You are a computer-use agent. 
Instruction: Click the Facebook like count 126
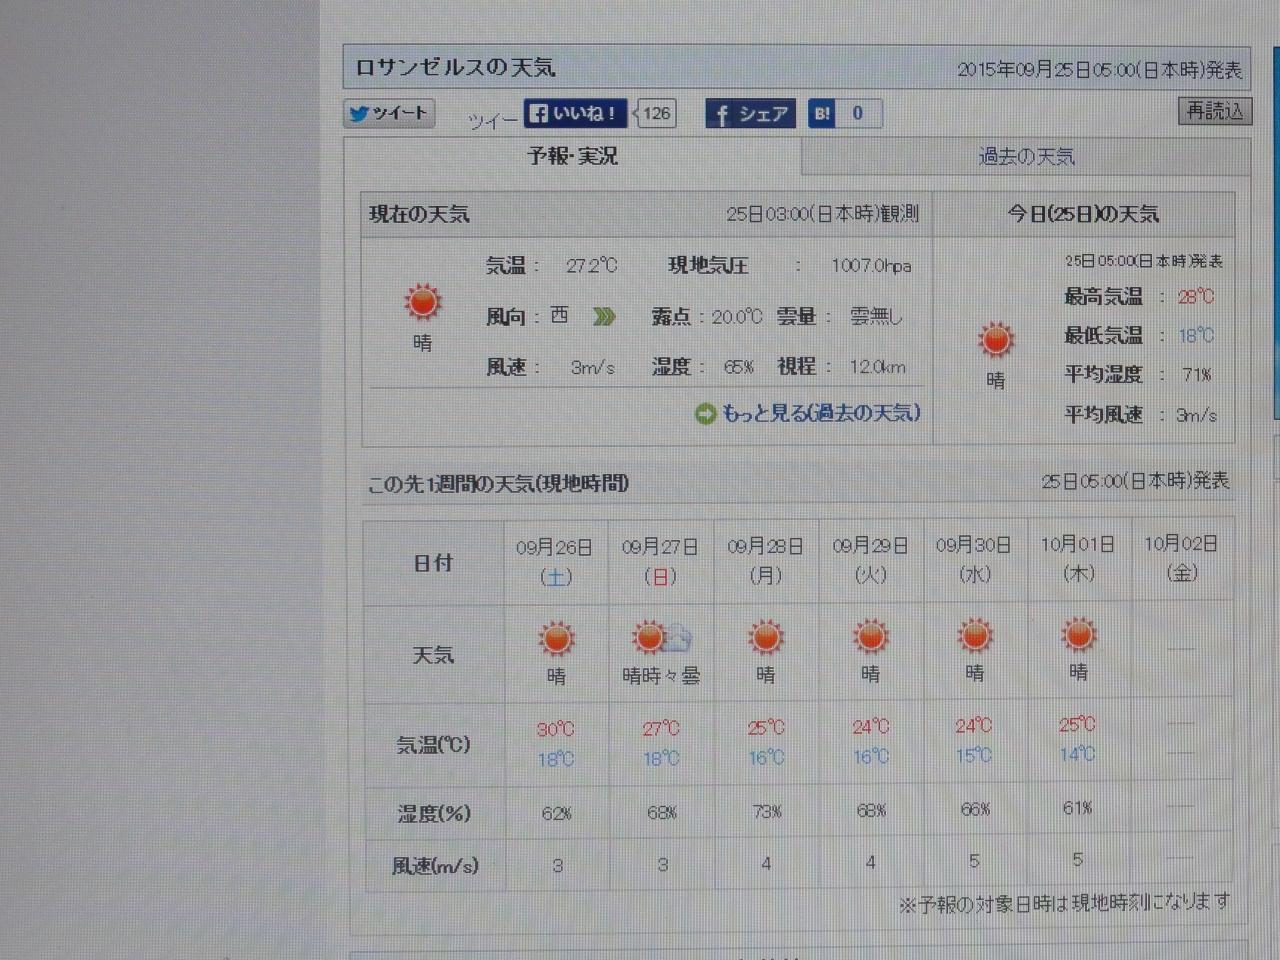pos(656,113)
